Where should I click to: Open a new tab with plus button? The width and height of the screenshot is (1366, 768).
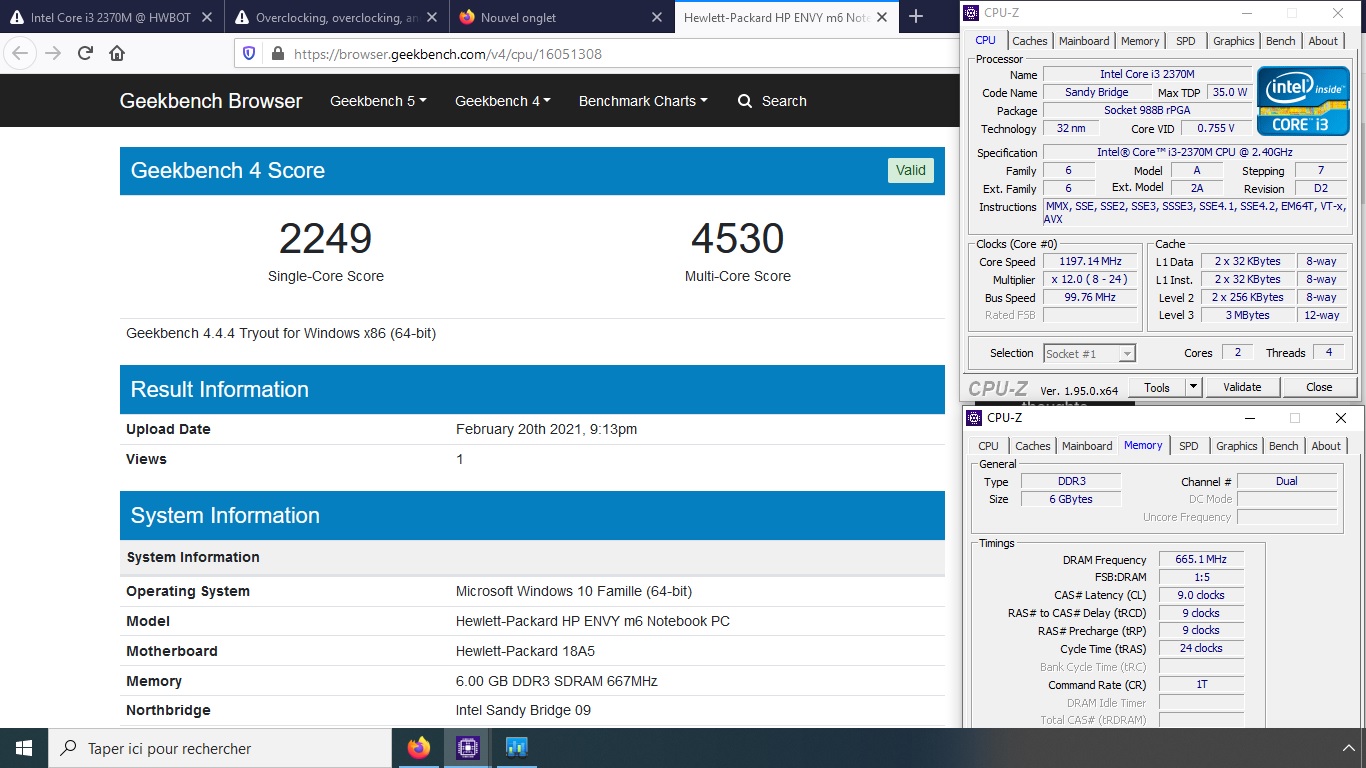[915, 17]
